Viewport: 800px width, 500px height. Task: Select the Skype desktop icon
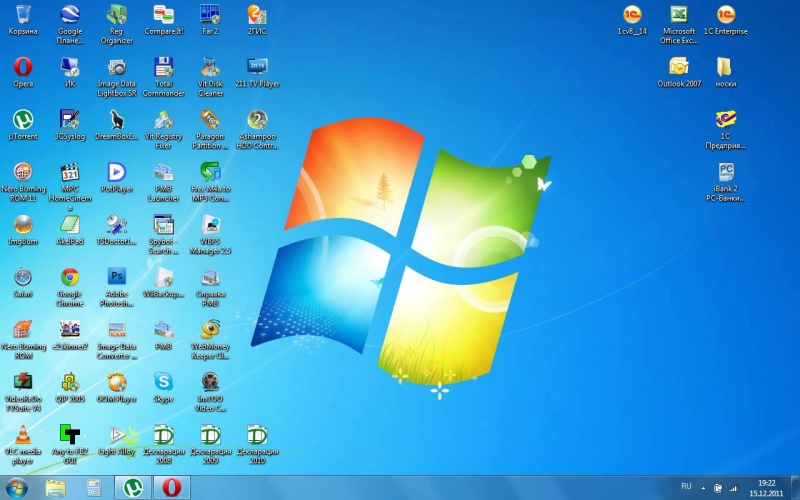click(163, 382)
